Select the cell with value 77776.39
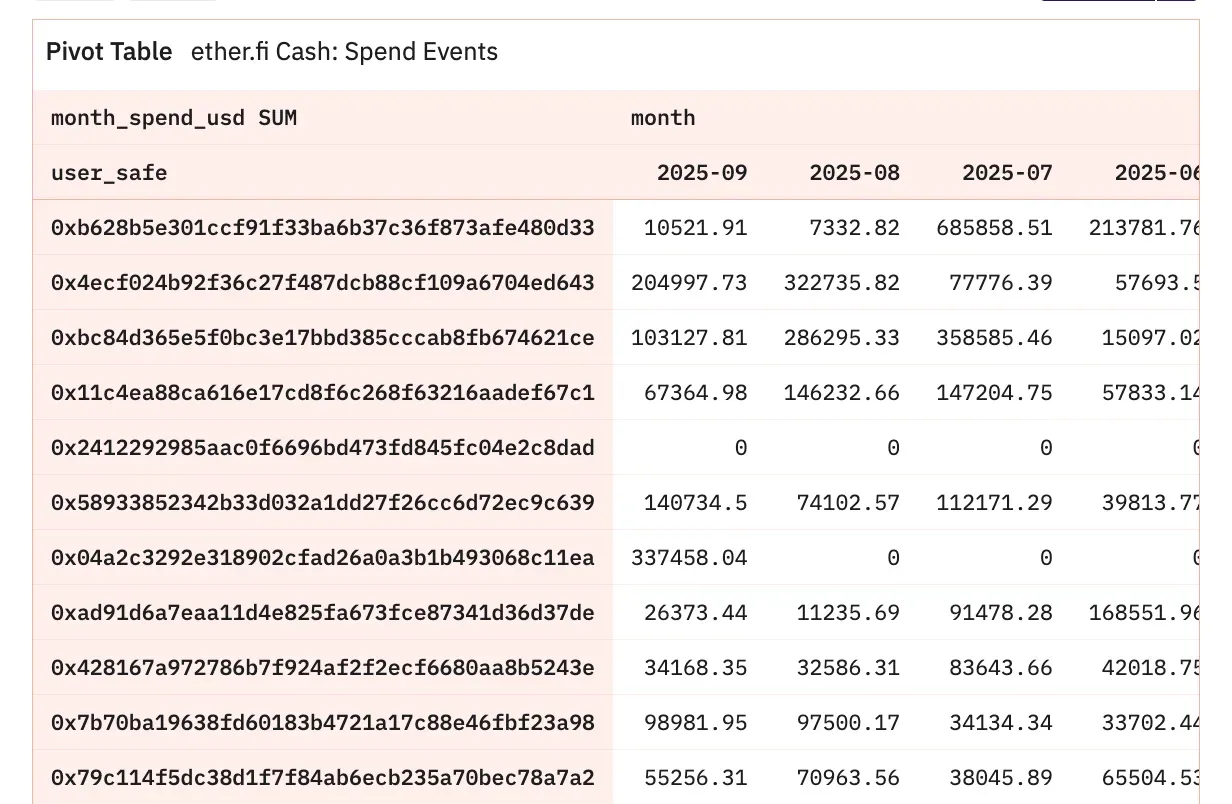Image resolution: width=1232 pixels, height=804 pixels. click(1001, 283)
